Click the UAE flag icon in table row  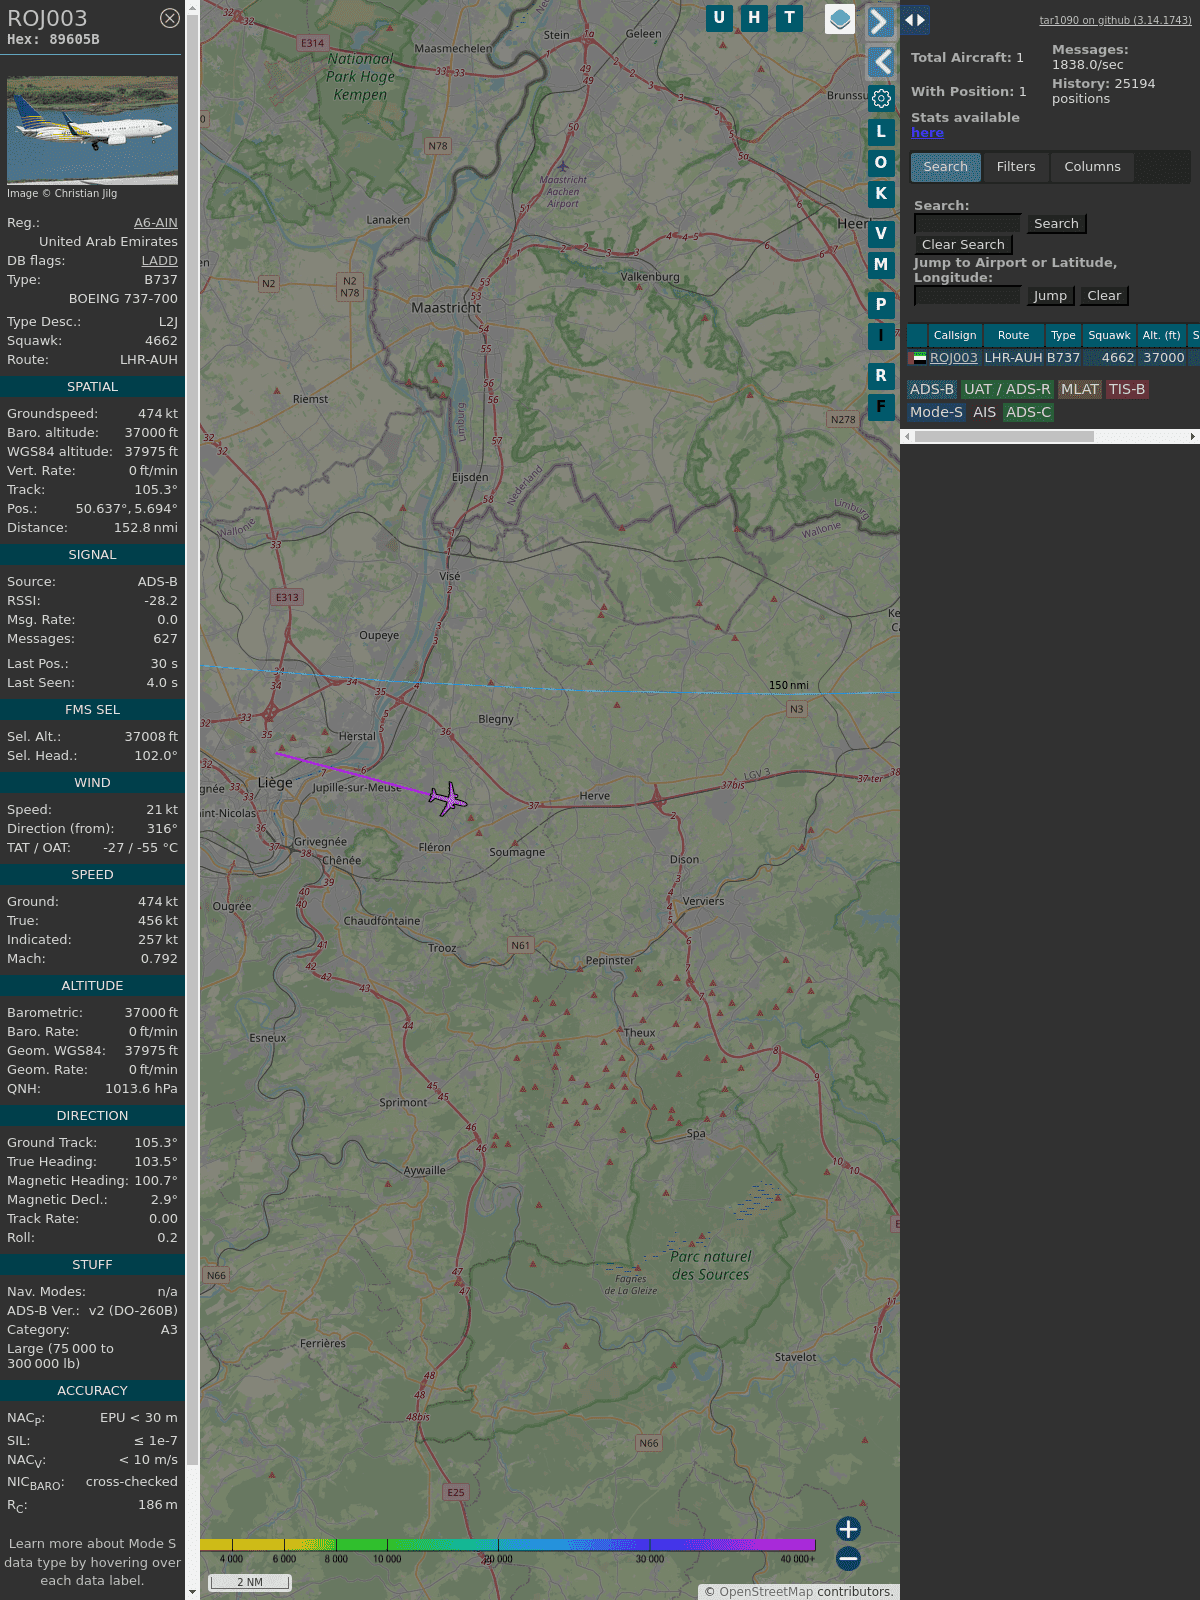(919, 358)
